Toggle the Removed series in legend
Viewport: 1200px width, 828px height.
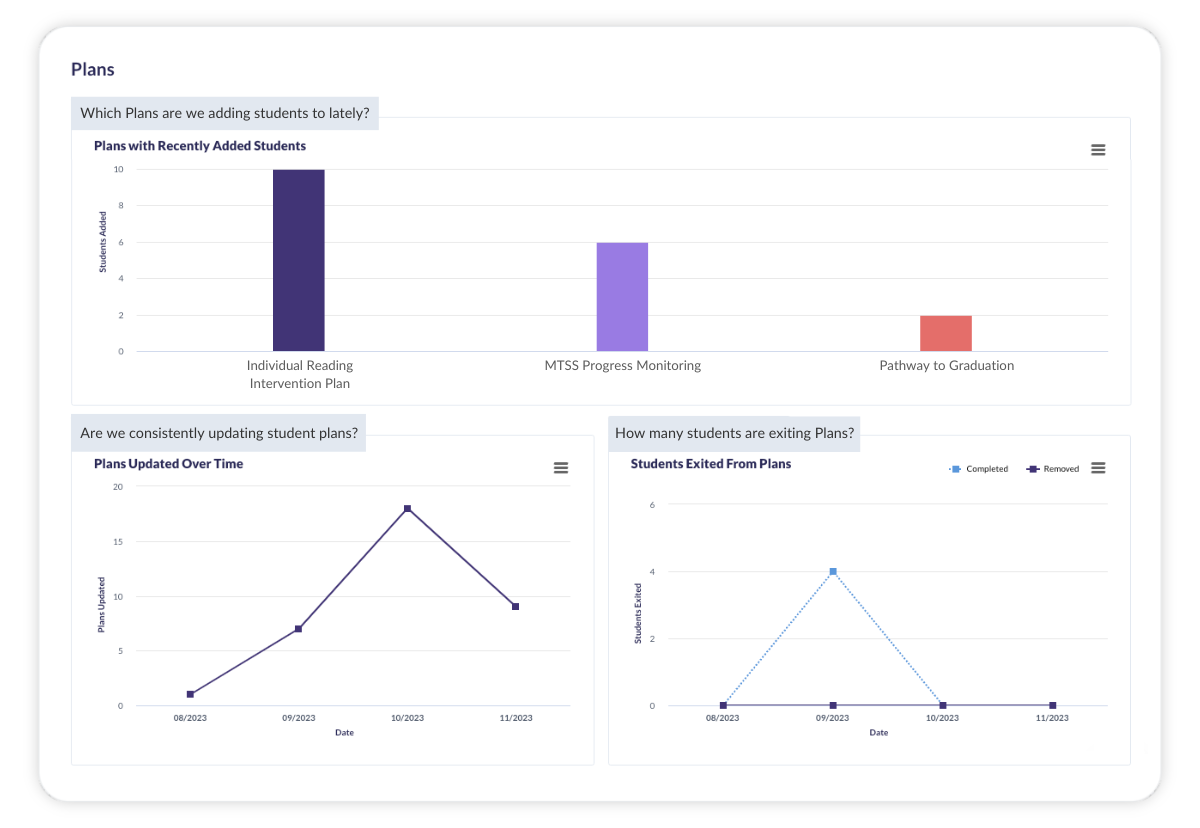1053,469
